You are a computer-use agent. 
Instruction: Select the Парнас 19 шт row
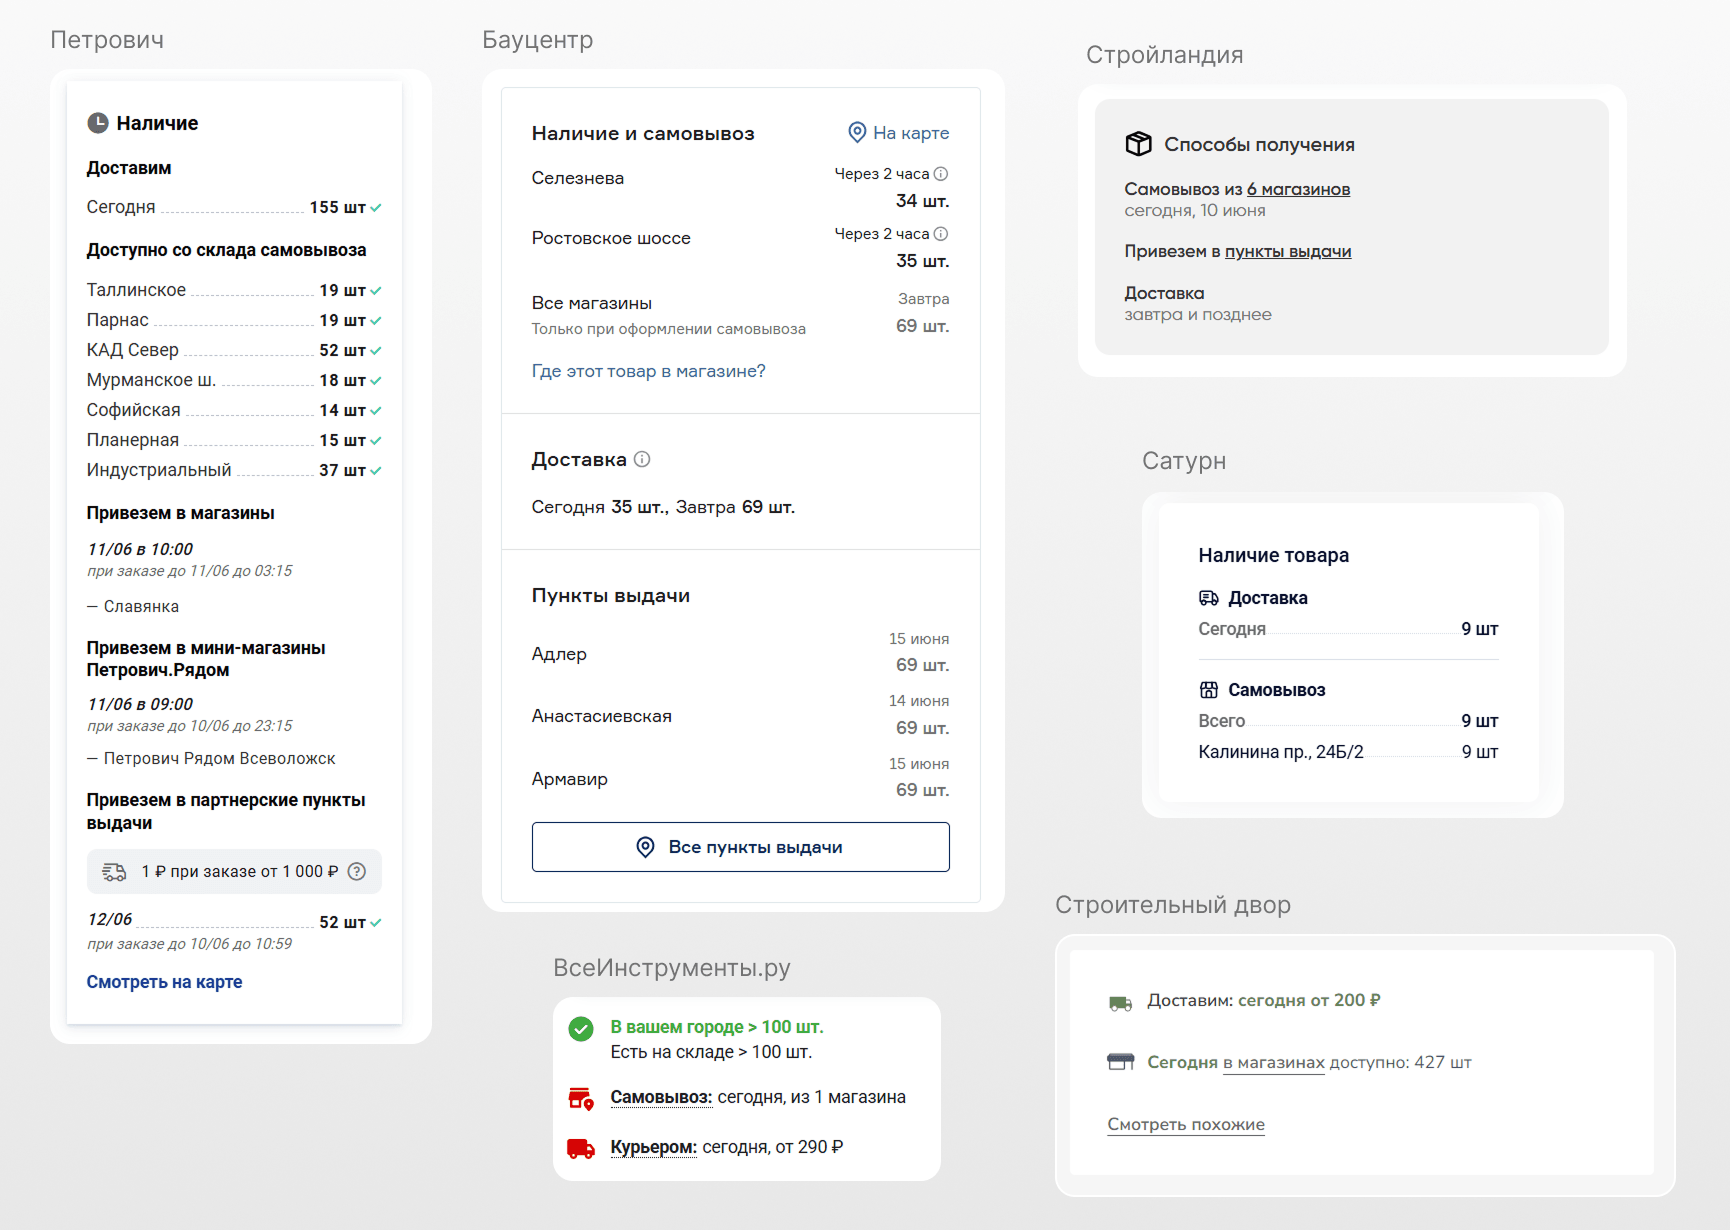(x=234, y=320)
